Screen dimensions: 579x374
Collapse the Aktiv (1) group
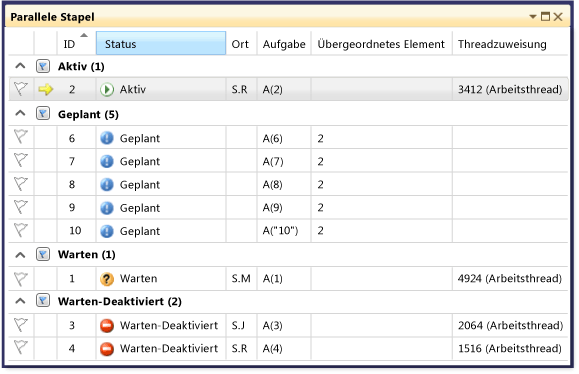pyautogui.click(x=20, y=66)
